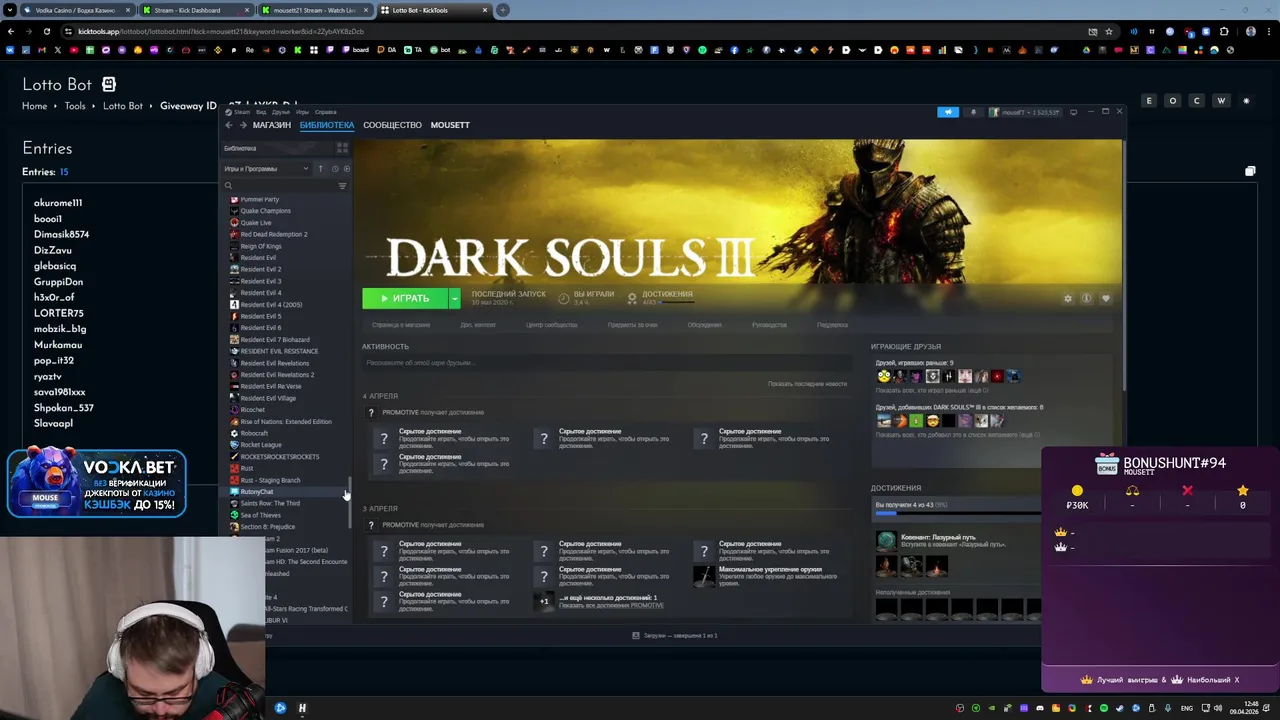Go back in Steam navigation
This screenshot has width=1280, height=720.
click(229, 125)
